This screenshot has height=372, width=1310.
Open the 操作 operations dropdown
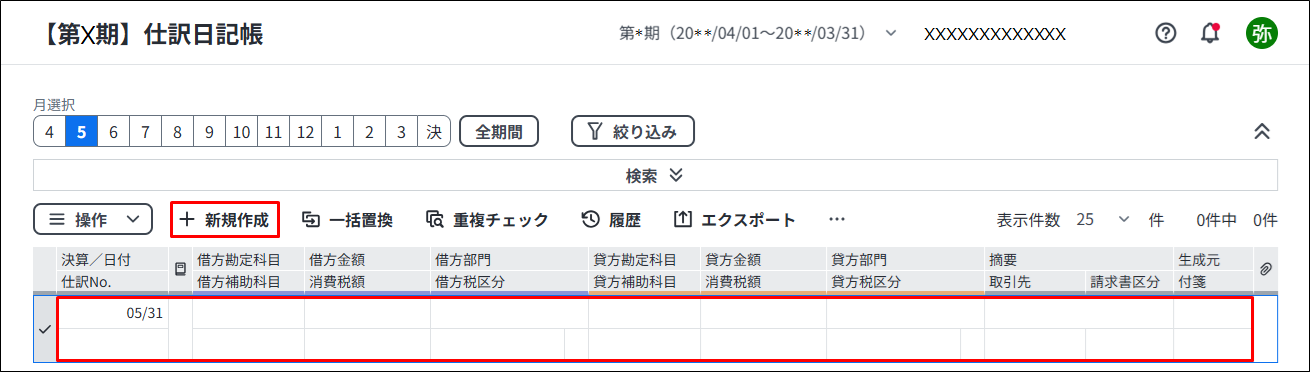pos(93,220)
